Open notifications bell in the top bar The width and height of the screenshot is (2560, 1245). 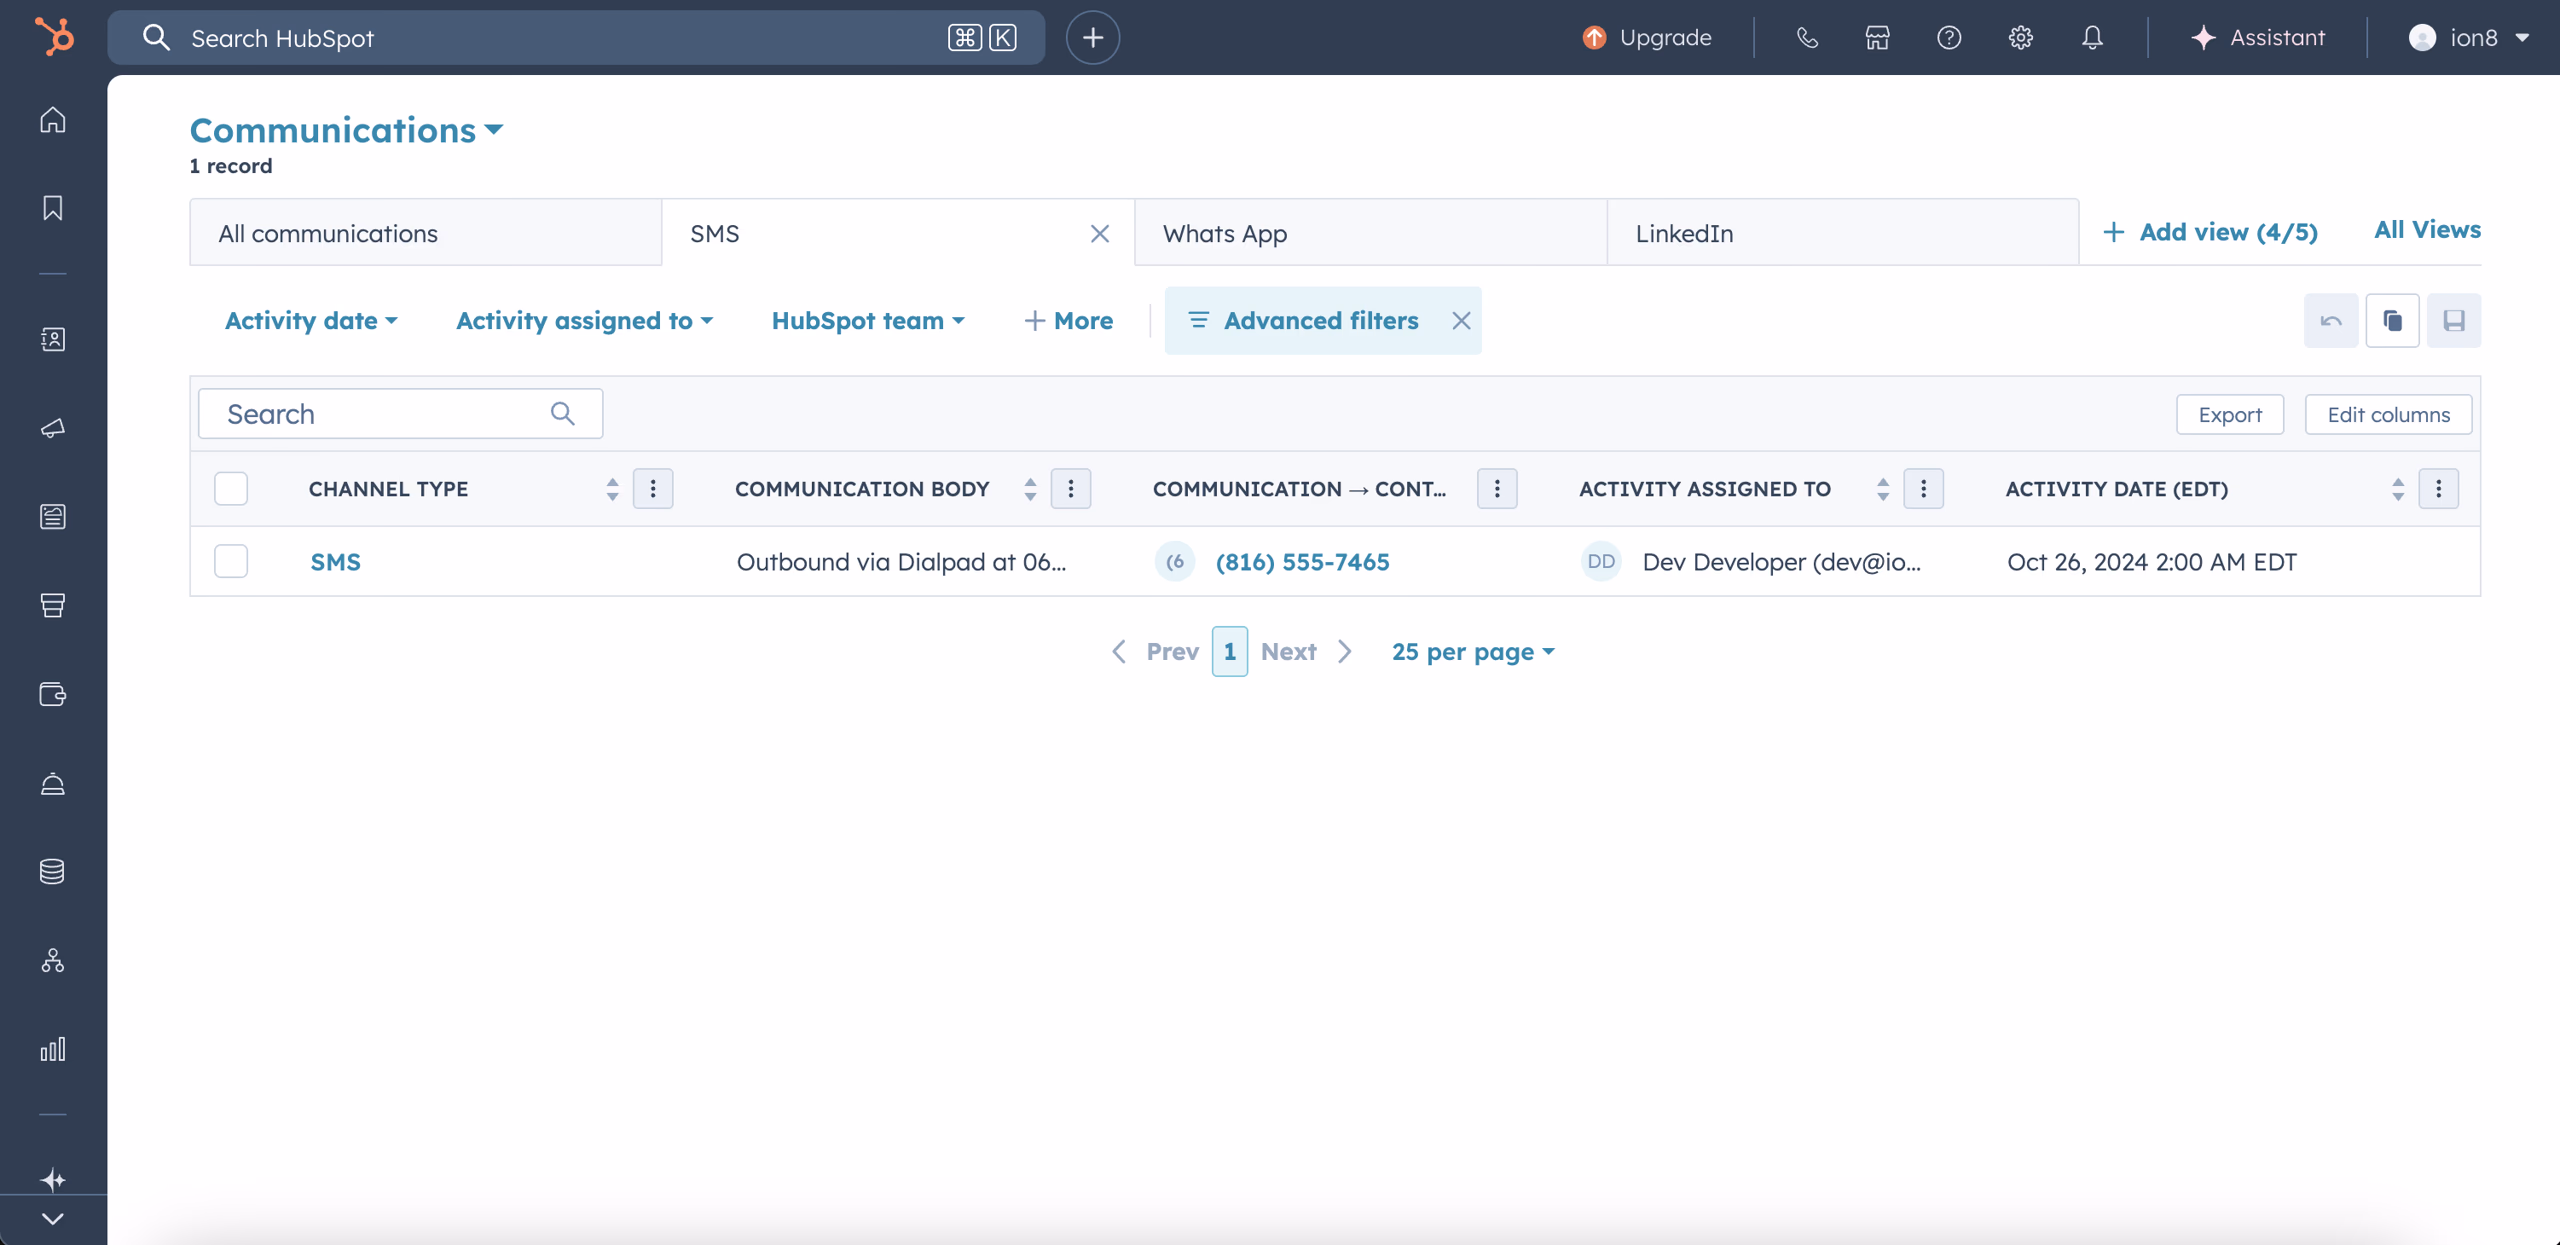[x=2091, y=37]
